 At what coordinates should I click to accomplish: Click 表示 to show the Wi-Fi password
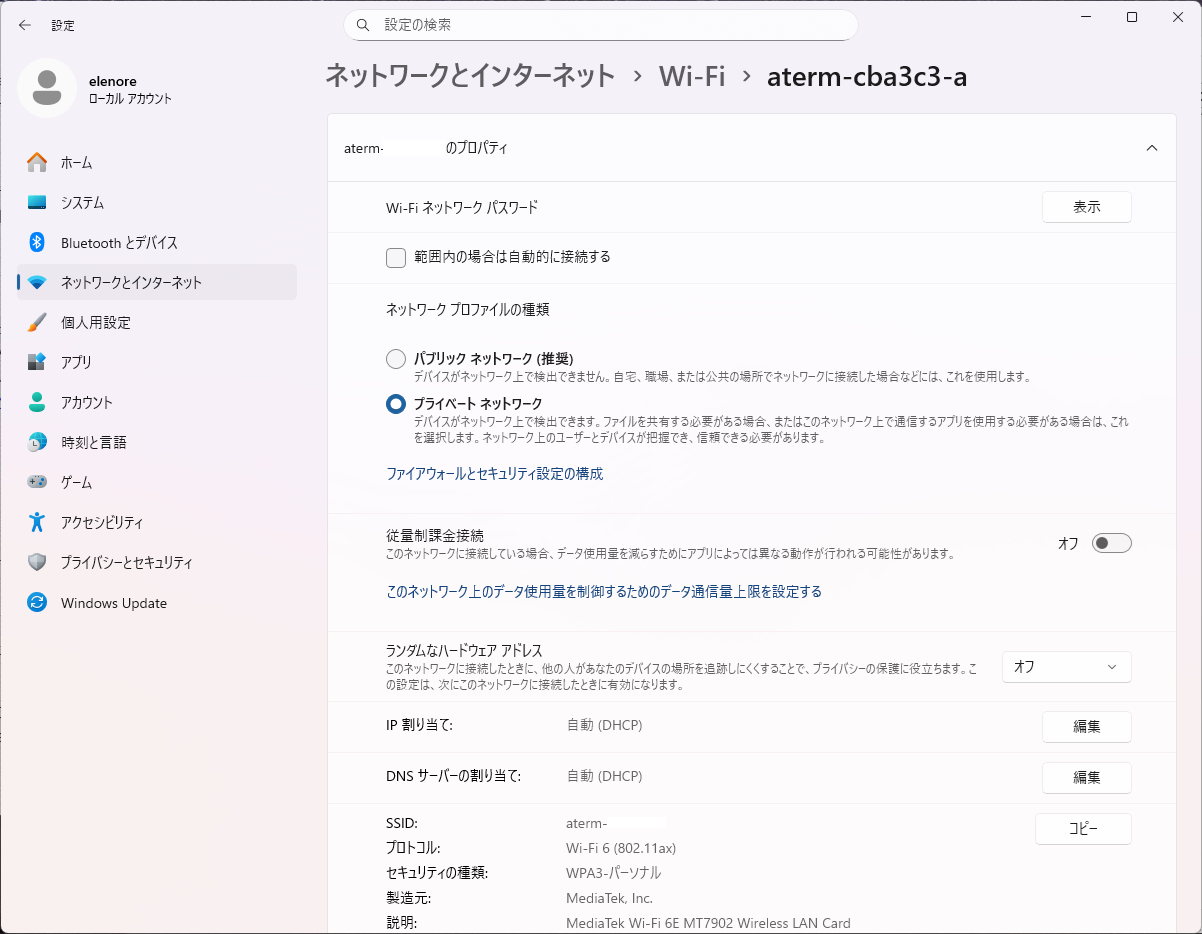pyautogui.click(x=1086, y=207)
